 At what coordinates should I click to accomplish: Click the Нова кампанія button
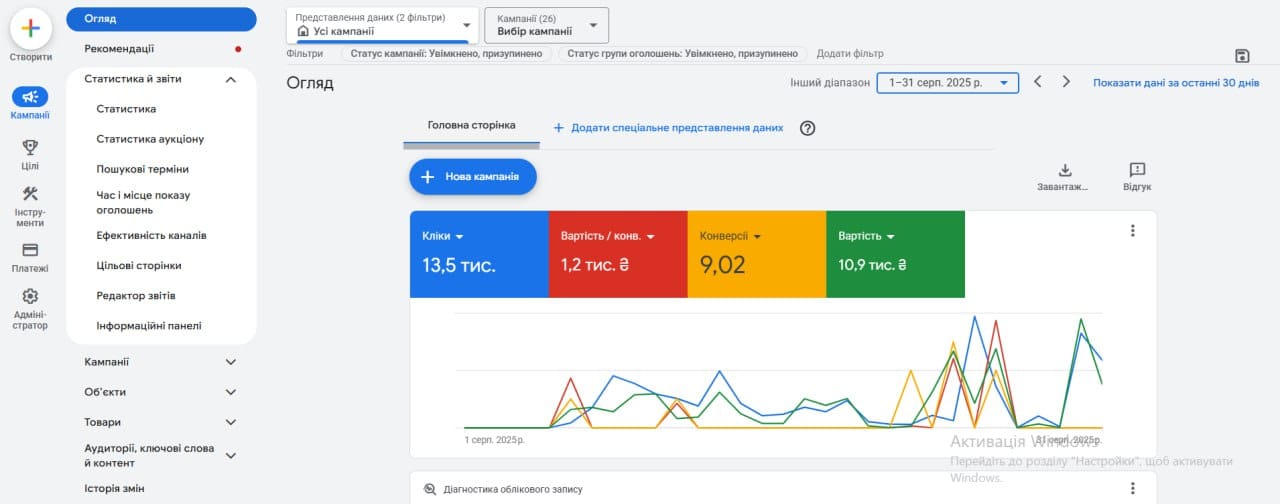click(x=473, y=177)
